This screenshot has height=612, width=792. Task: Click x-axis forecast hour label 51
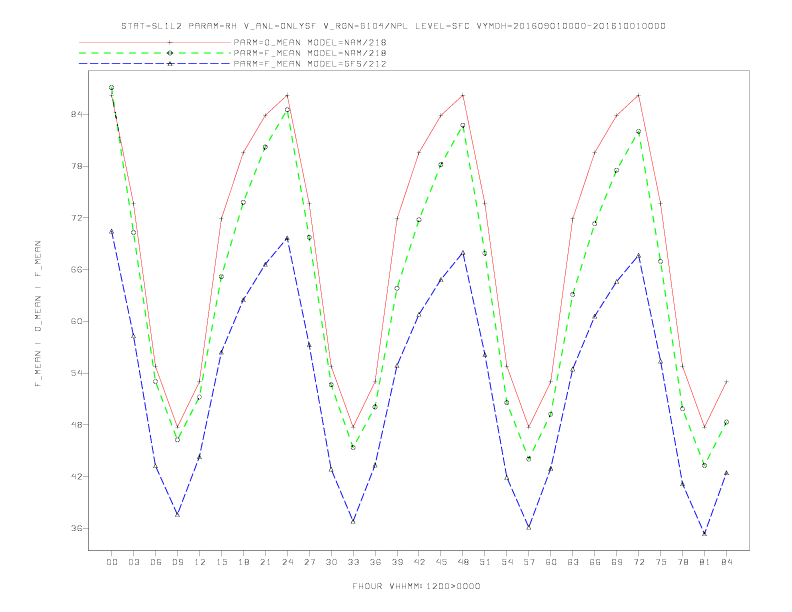[x=485, y=562]
